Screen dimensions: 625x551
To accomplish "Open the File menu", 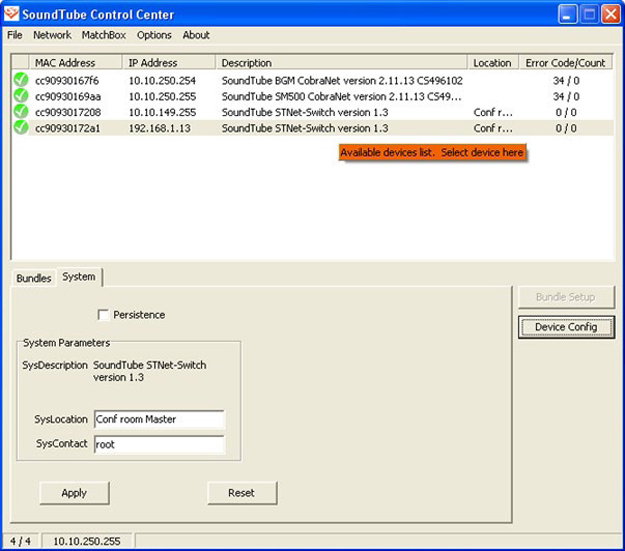I will (x=15, y=35).
